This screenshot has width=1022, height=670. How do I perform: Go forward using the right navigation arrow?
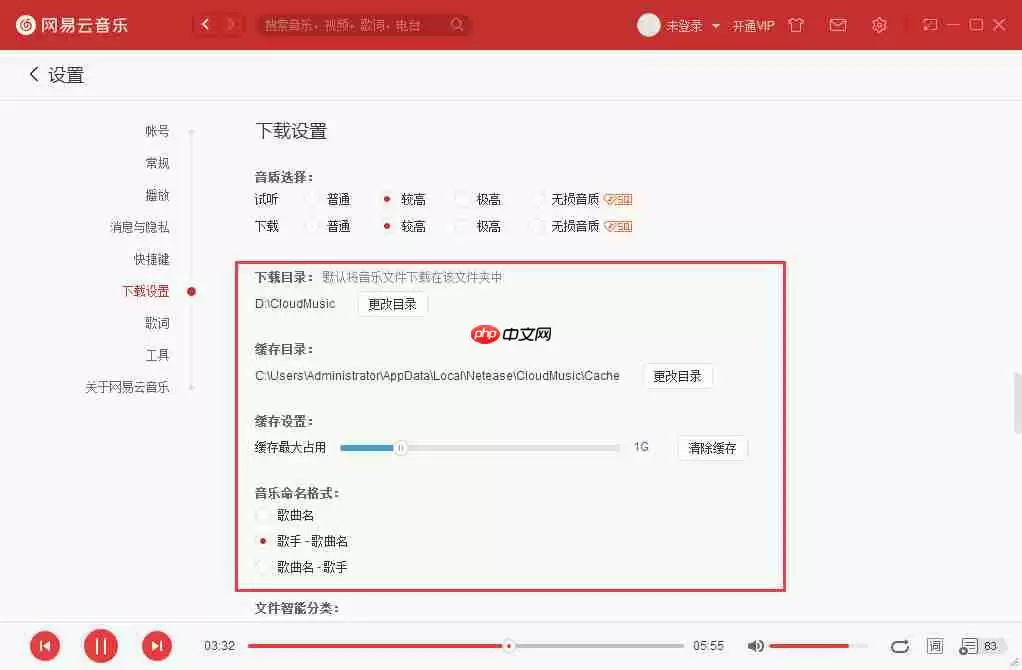tap(231, 23)
